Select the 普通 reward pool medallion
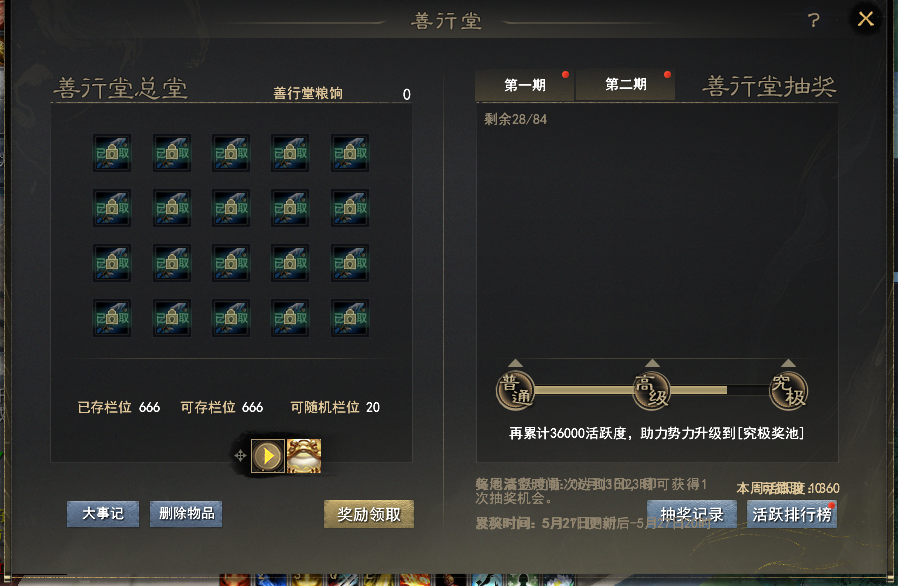The height and width of the screenshot is (586, 898). coord(515,391)
